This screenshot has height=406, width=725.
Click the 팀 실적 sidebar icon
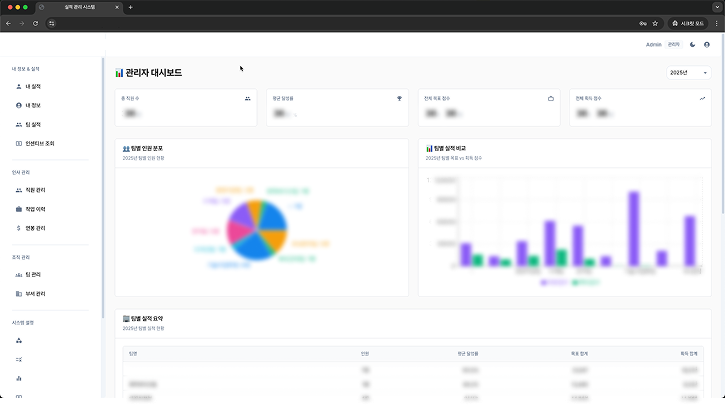19,124
